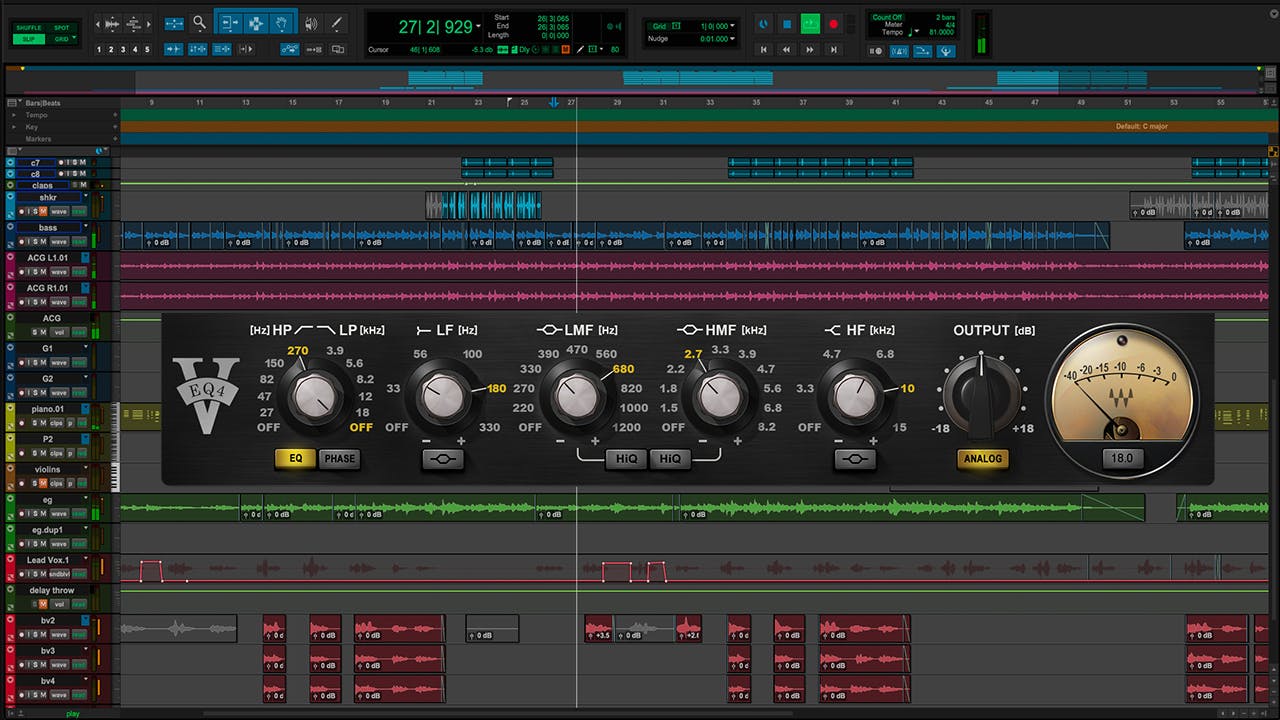Toggle the automation follows edit icon
Image resolution: width=1280 pixels, height=720 pixels.
(x=290, y=49)
